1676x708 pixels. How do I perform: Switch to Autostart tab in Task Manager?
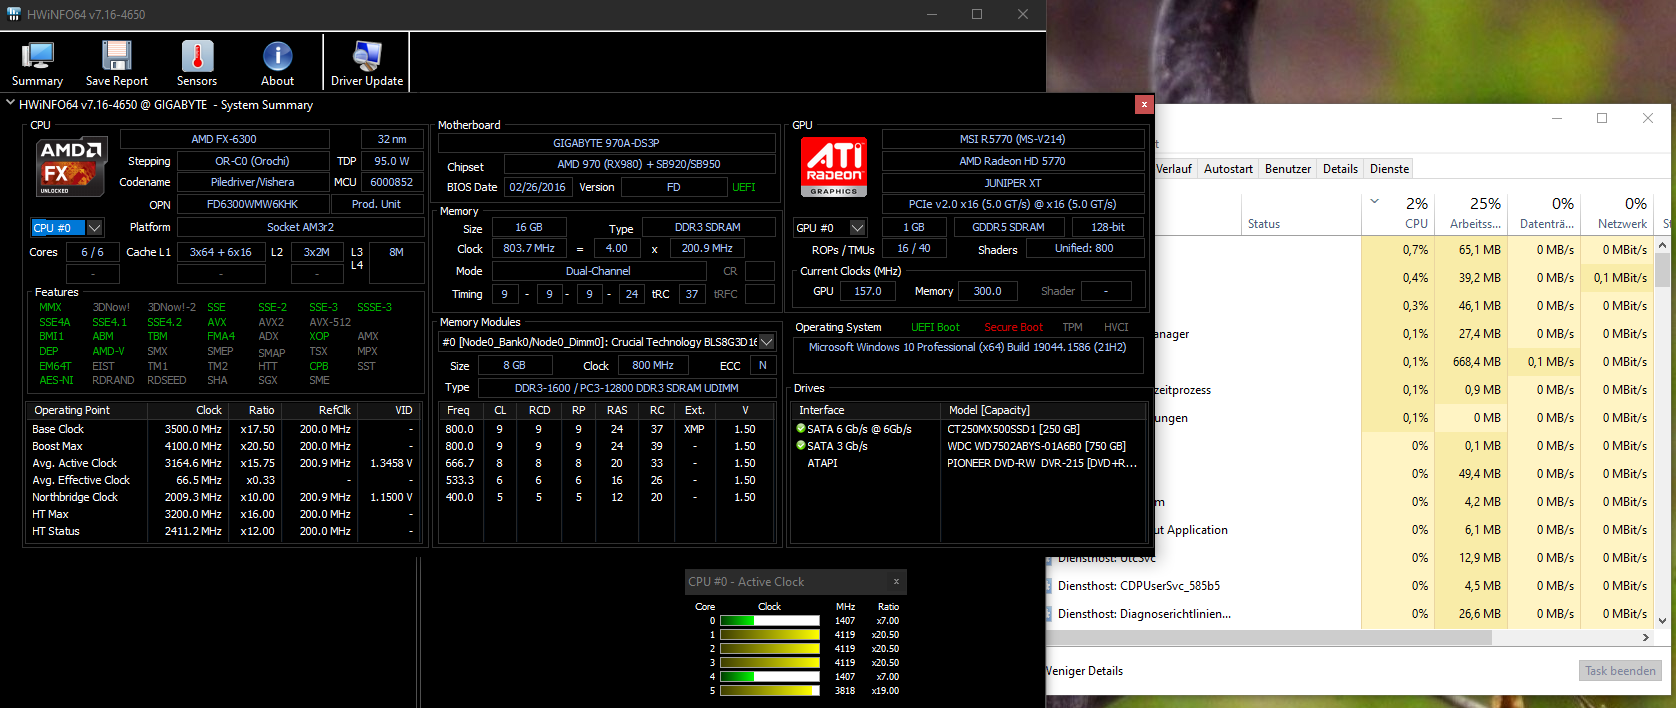click(1228, 169)
